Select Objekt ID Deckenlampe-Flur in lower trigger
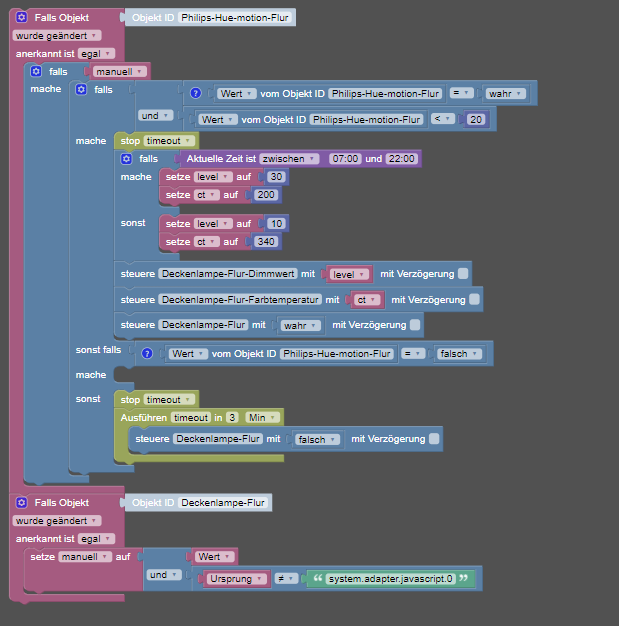 (223, 503)
